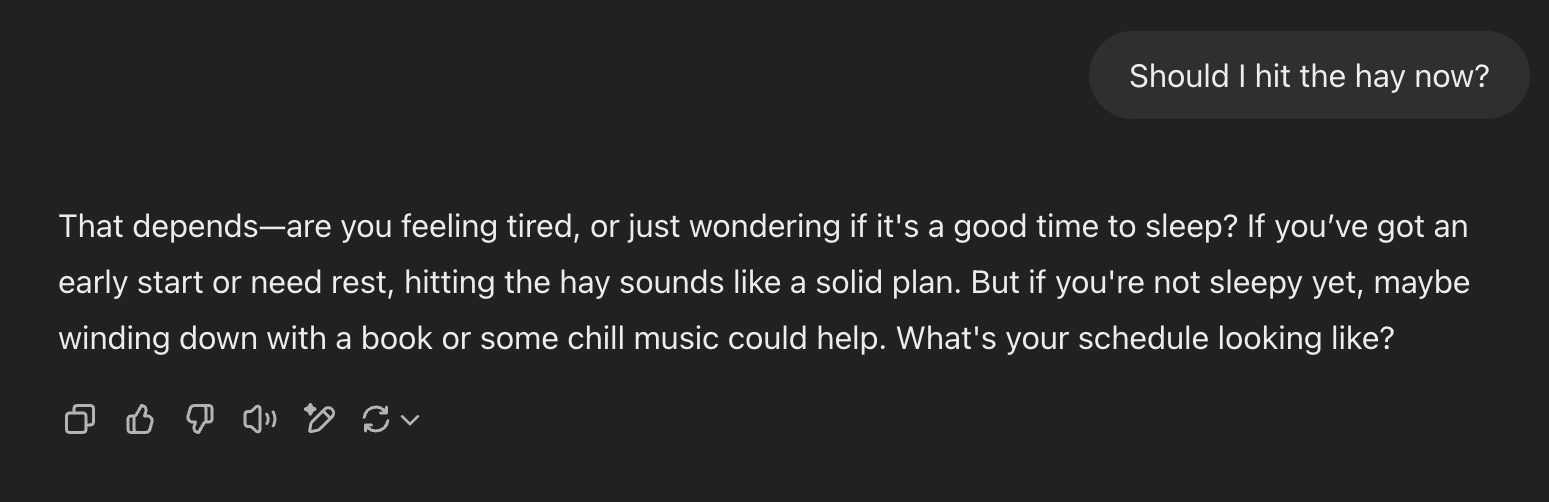
Task: Copy the assistant's response
Action: 80,420
